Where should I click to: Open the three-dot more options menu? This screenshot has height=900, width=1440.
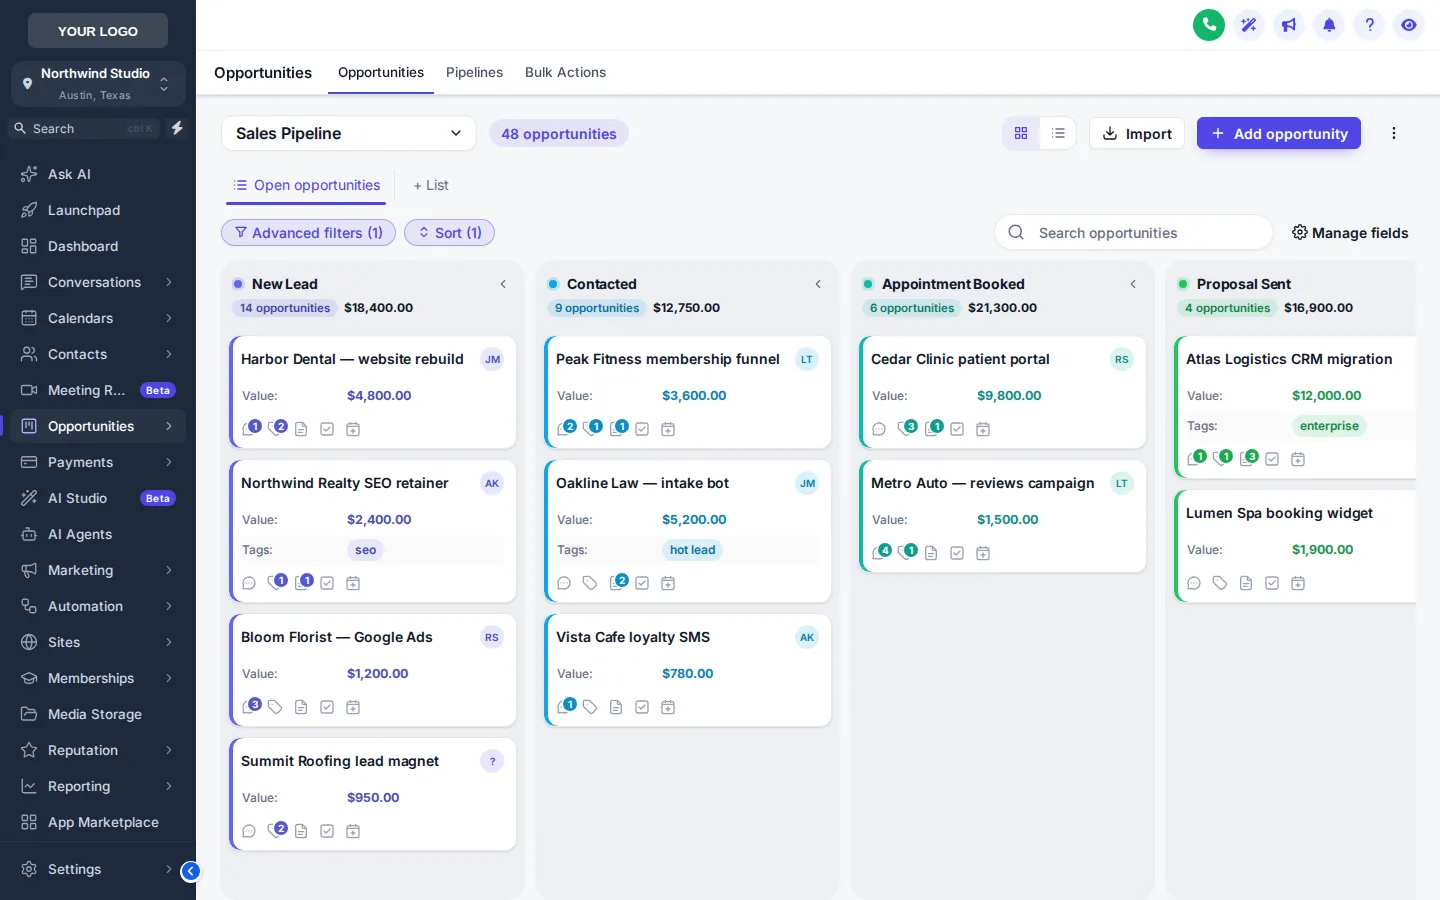[1394, 133]
